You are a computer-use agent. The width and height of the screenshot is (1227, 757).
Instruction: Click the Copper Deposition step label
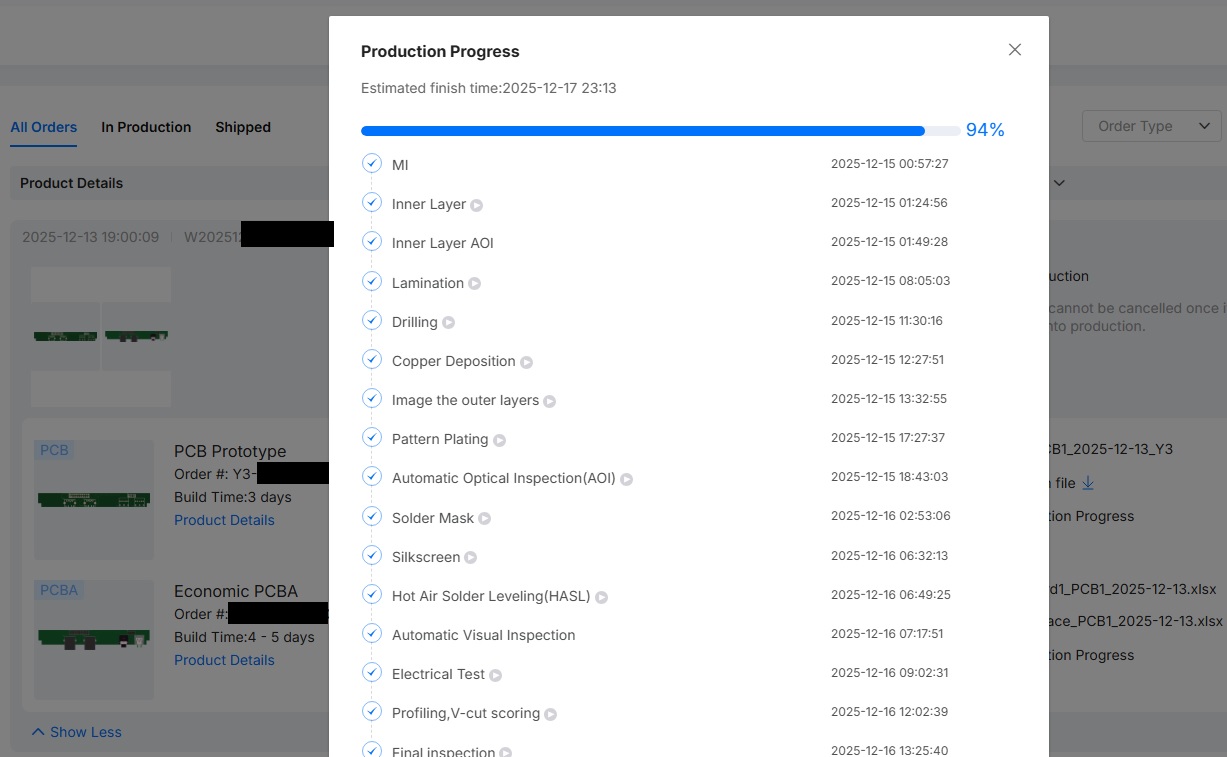(x=454, y=361)
